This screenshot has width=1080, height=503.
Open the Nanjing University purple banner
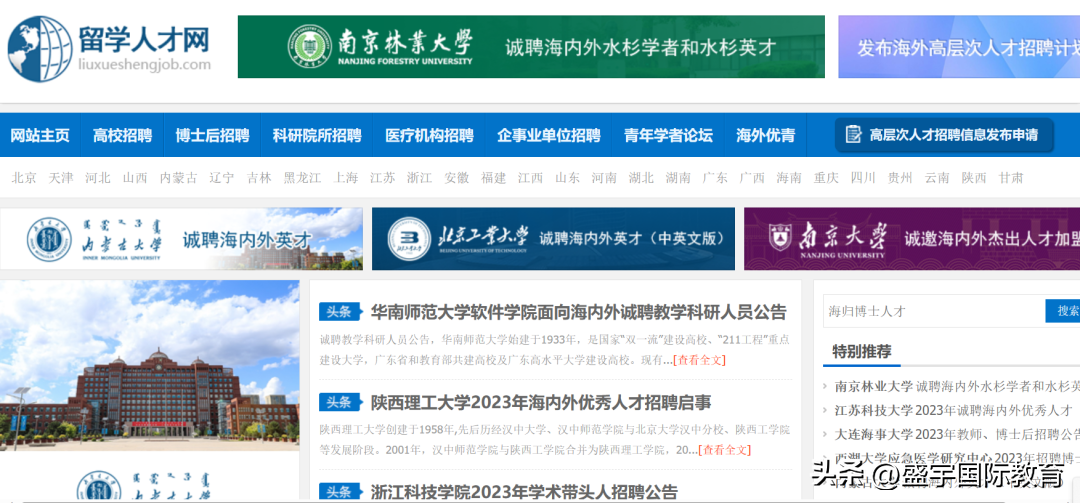(x=912, y=238)
